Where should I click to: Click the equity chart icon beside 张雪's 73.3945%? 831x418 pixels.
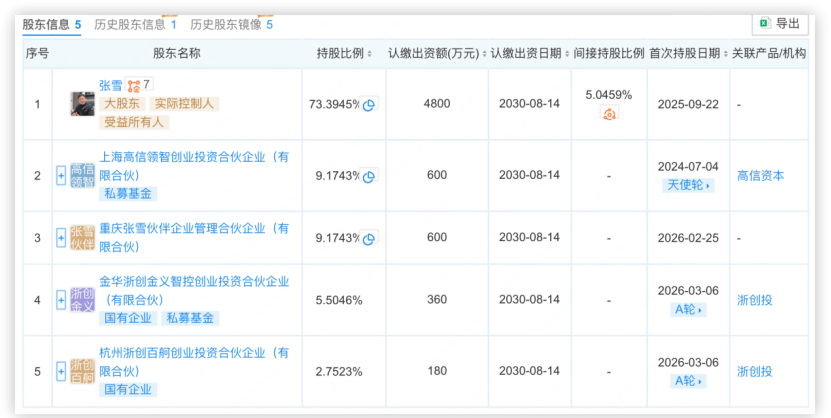(369, 105)
